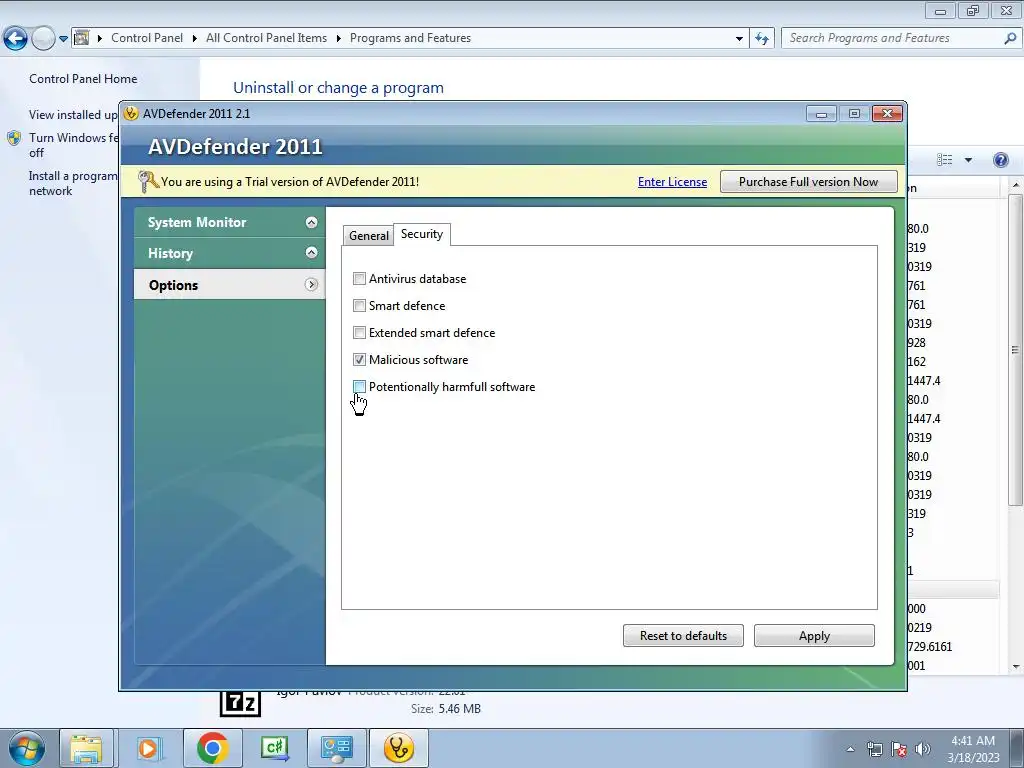Click Uninstall or change a program heading

(x=338, y=88)
